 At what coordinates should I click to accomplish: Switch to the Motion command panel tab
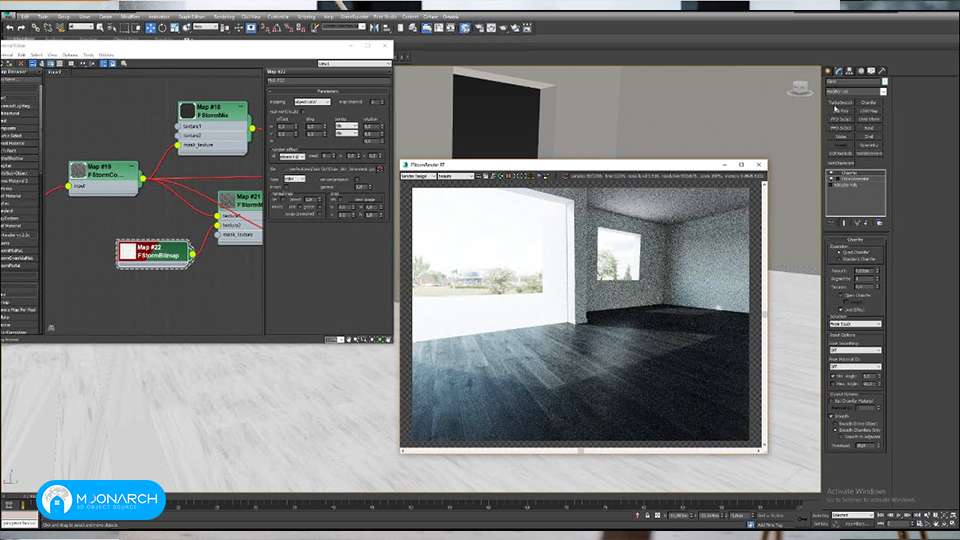point(861,70)
